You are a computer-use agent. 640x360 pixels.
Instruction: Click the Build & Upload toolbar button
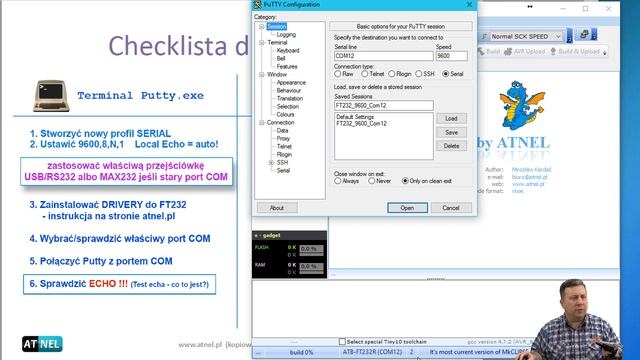[x=575, y=51]
